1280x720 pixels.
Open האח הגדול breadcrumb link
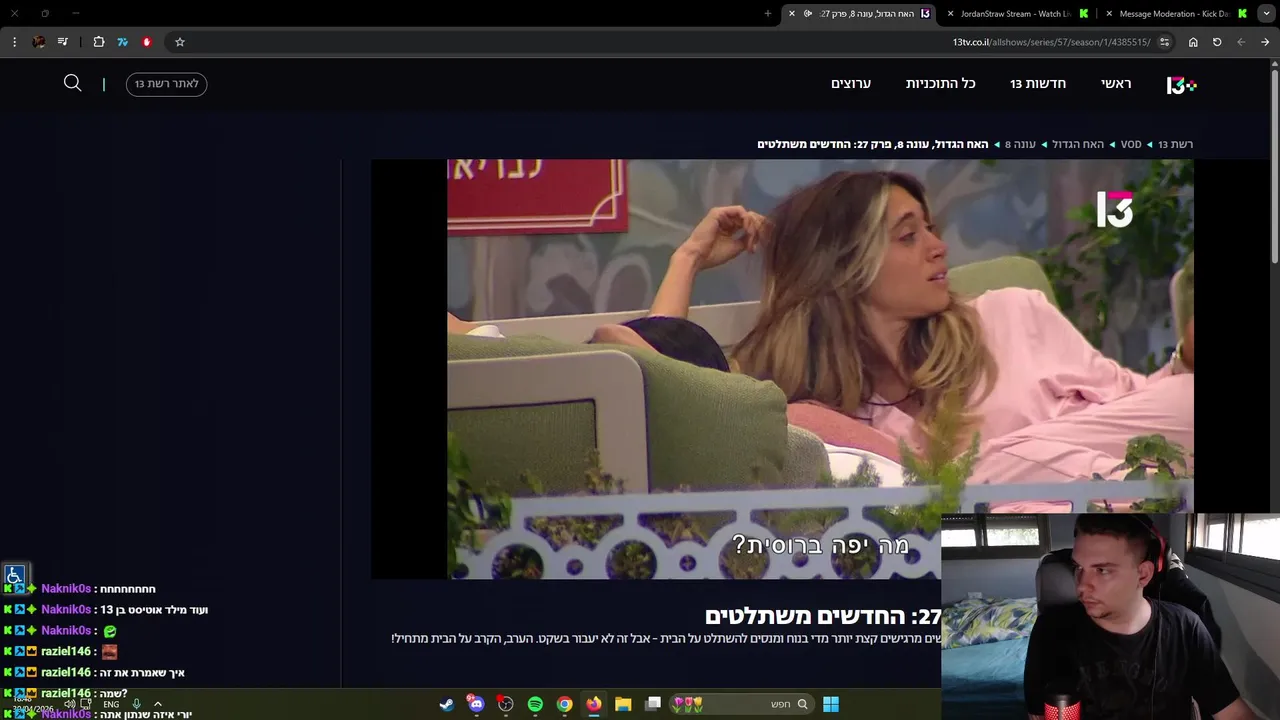pos(1078,144)
